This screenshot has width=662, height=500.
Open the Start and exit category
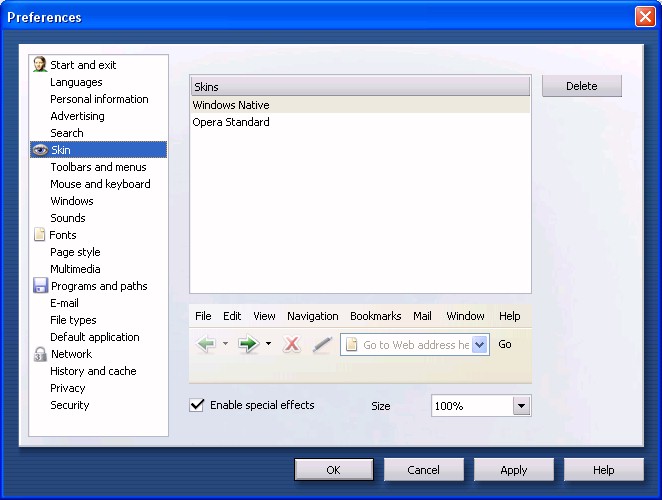click(x=83, y=65)
